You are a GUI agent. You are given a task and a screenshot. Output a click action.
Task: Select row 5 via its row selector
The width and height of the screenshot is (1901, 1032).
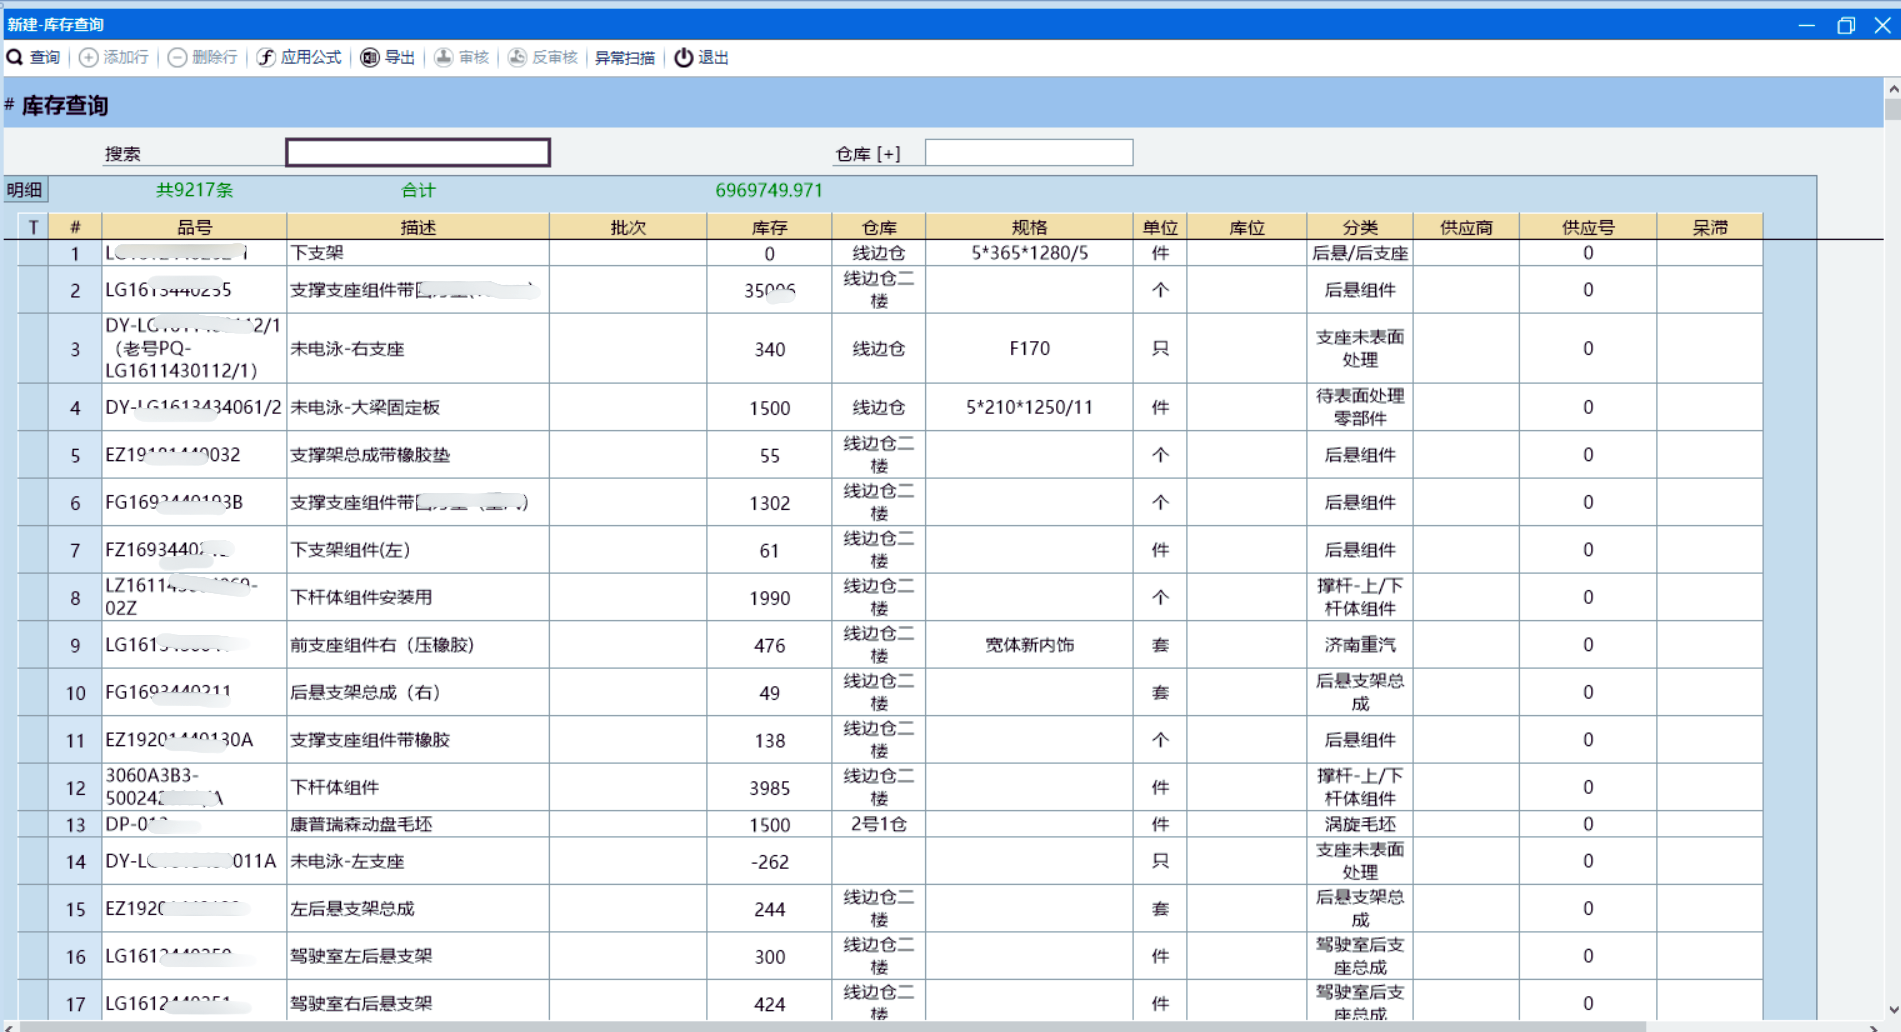click(33, 455)
